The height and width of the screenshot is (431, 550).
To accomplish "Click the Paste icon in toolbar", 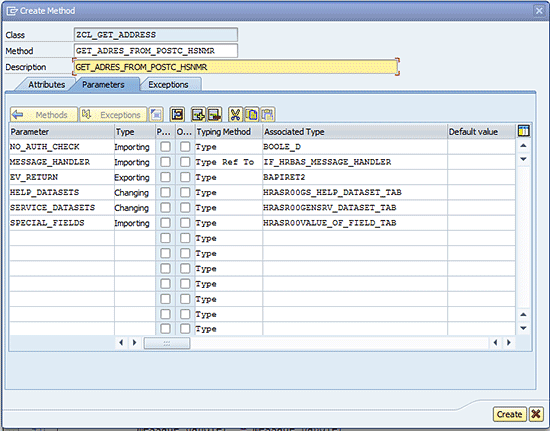I will (267, 115).
